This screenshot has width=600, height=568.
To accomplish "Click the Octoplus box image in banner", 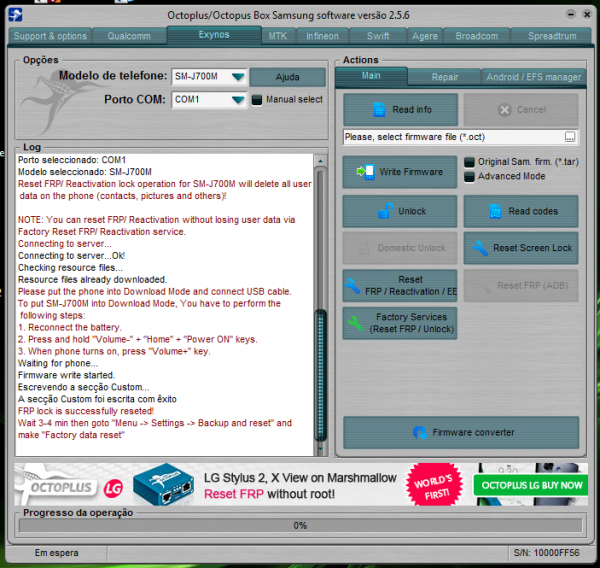I will (x=164, y=484).
